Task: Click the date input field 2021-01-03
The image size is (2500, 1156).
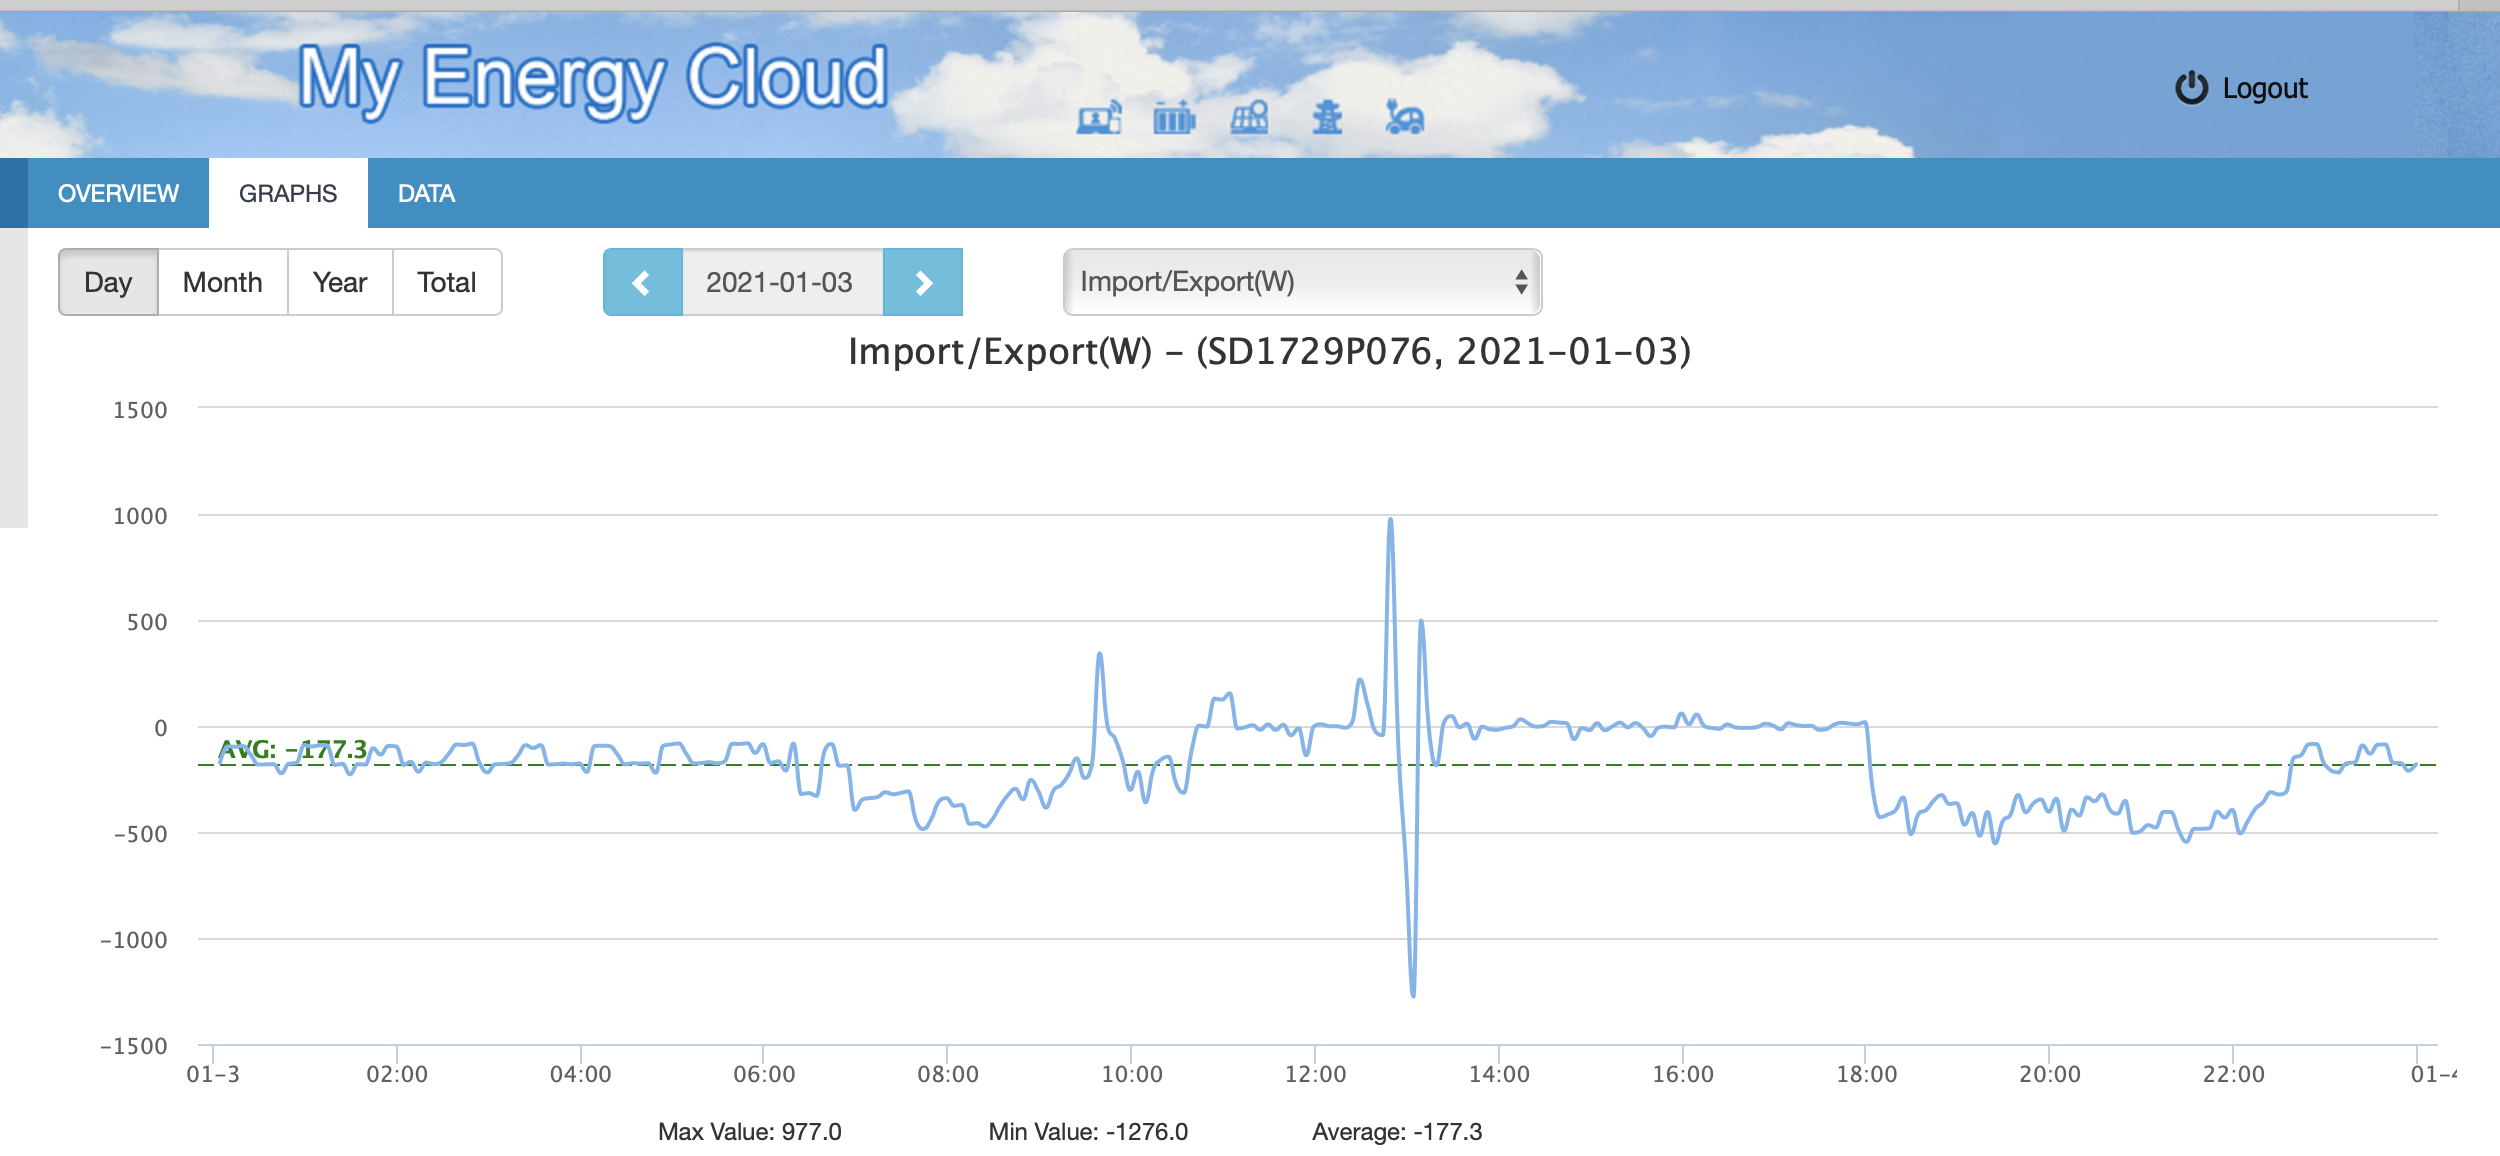Action: [x=781, y=282]
